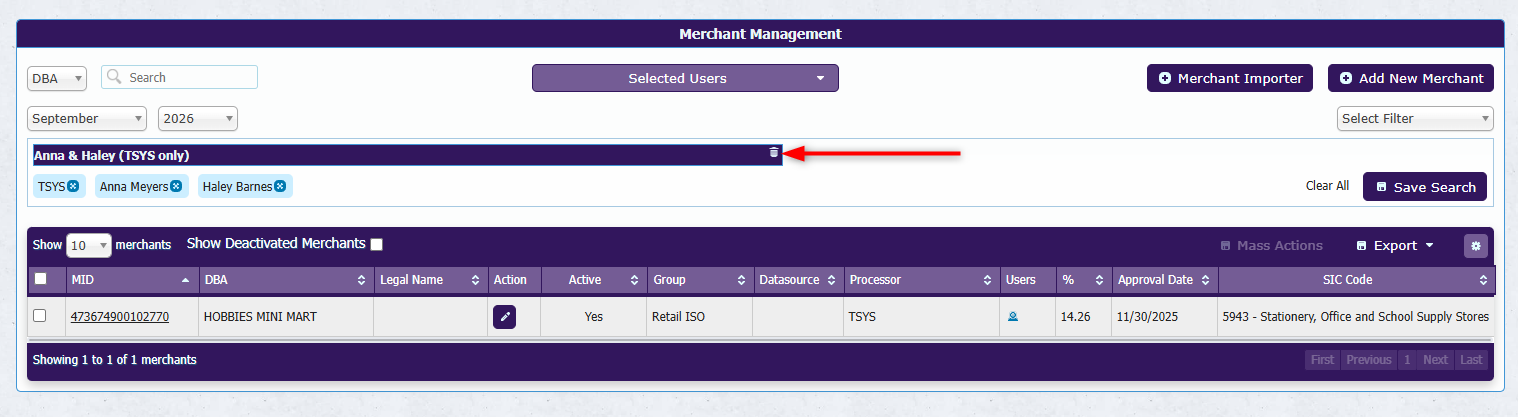Image resolution: width=1518 pixels, height=417 pixels.
Task: Check the select-all merchants header checkbox
Action: (40, 279)
